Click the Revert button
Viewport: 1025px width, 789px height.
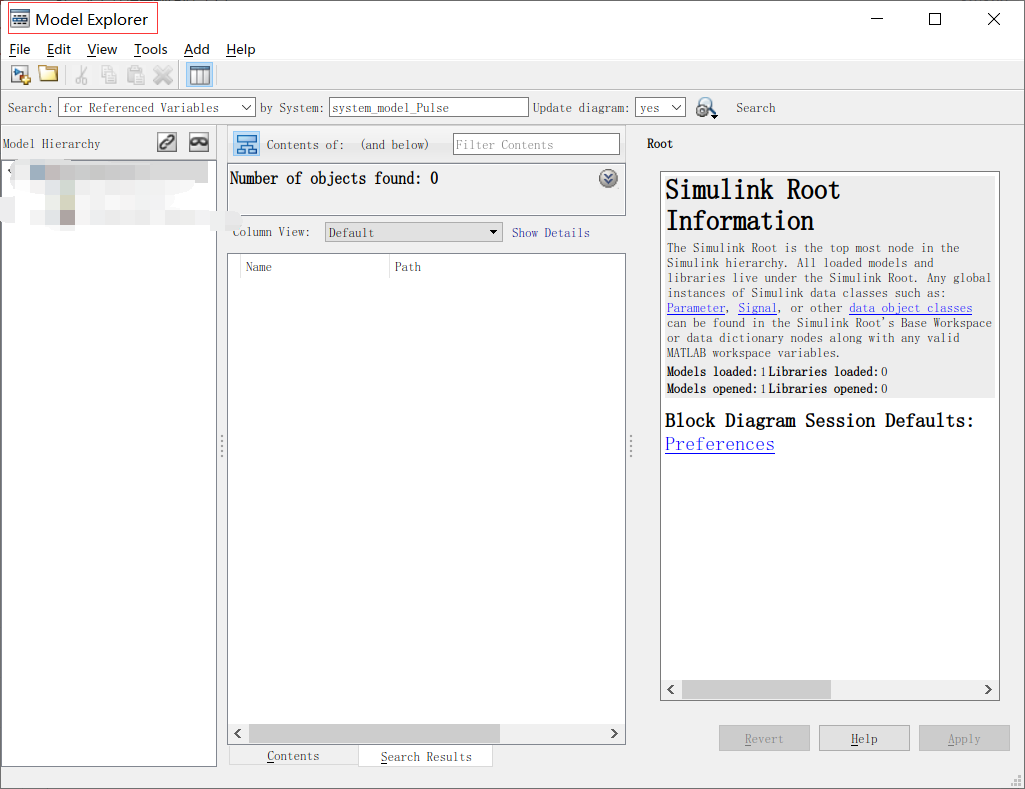(764, 738)
